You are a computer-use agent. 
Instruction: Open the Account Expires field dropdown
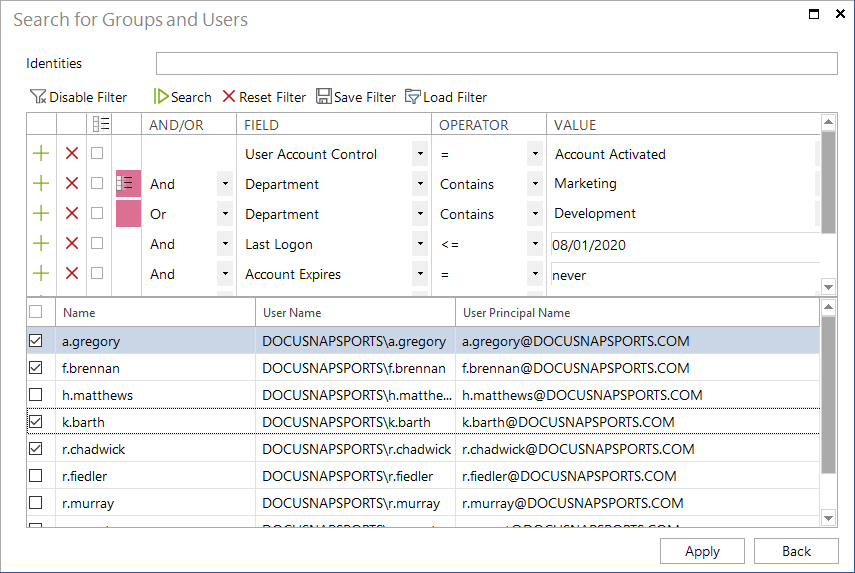pyautogui.click(x=420, y=274)
